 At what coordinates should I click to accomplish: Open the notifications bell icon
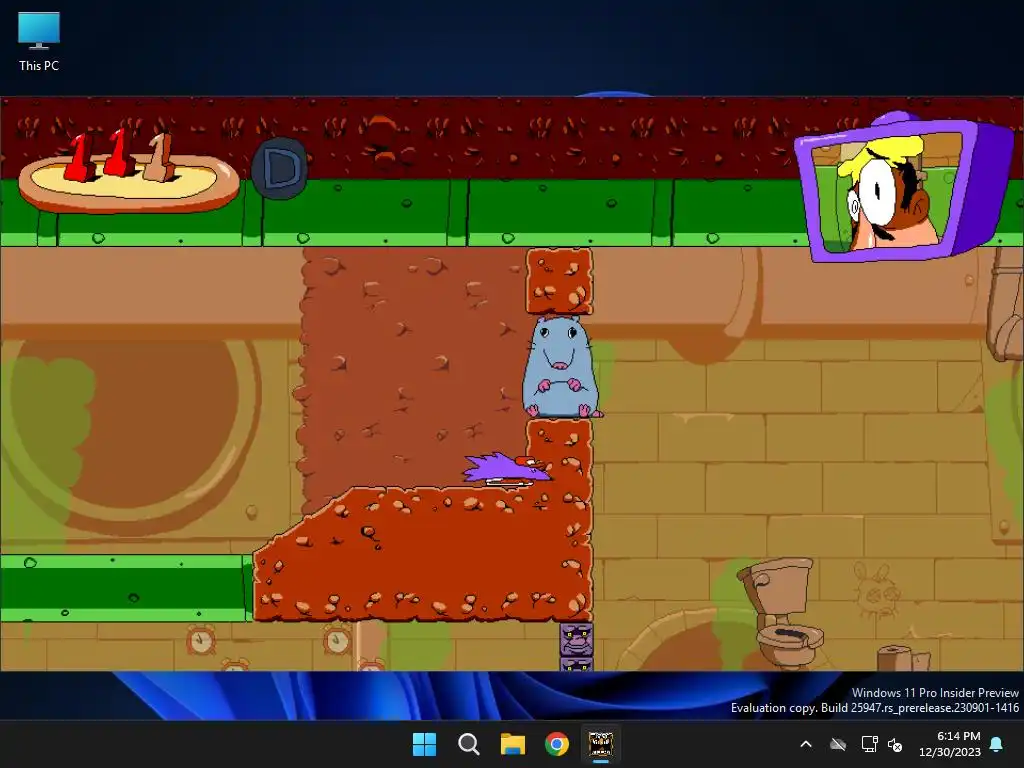coord(997,744)
